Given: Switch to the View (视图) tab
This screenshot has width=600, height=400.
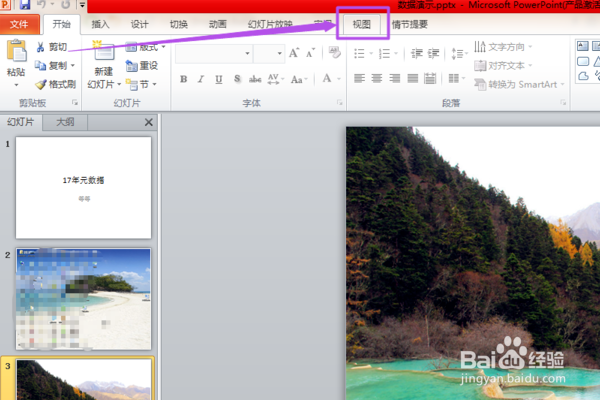Looking at the screenshot, I should point(362,24).
